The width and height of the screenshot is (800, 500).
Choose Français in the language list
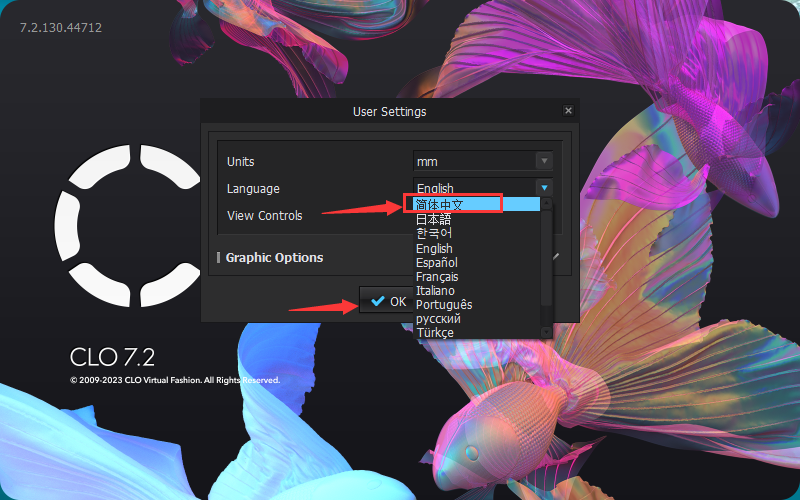pyautogui.click(x=477, y=277)
